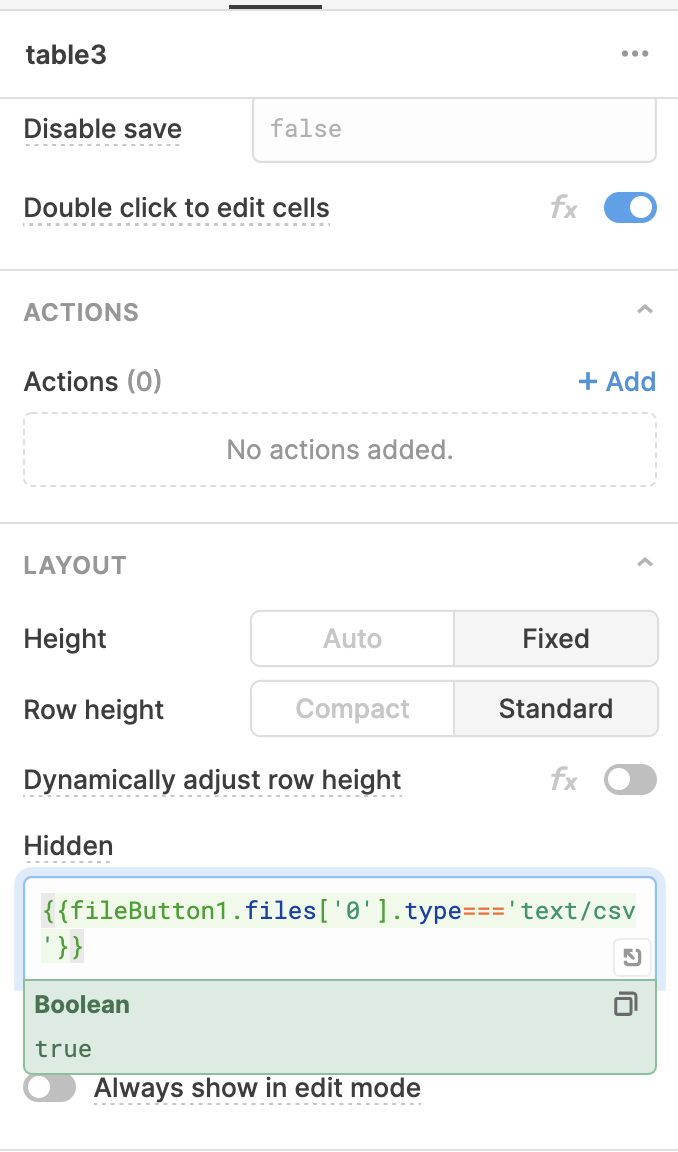Image resolution: width=678 pixels, height=1152 pixels.
Task: Choose Standard row height
Action: (x=556, y=709)
